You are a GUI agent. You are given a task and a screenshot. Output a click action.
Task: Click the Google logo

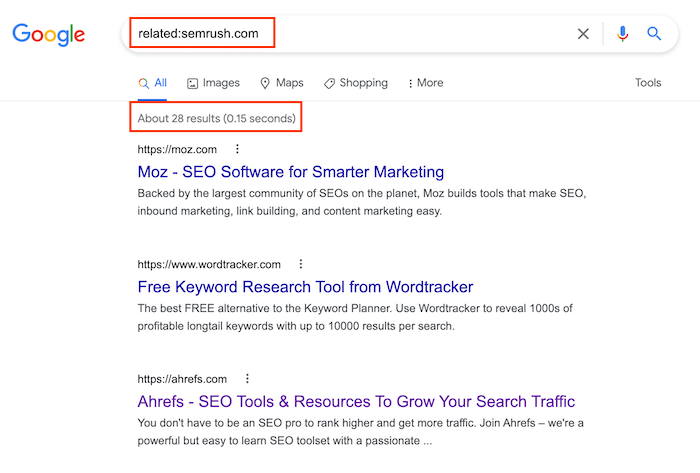click(49, 34)
